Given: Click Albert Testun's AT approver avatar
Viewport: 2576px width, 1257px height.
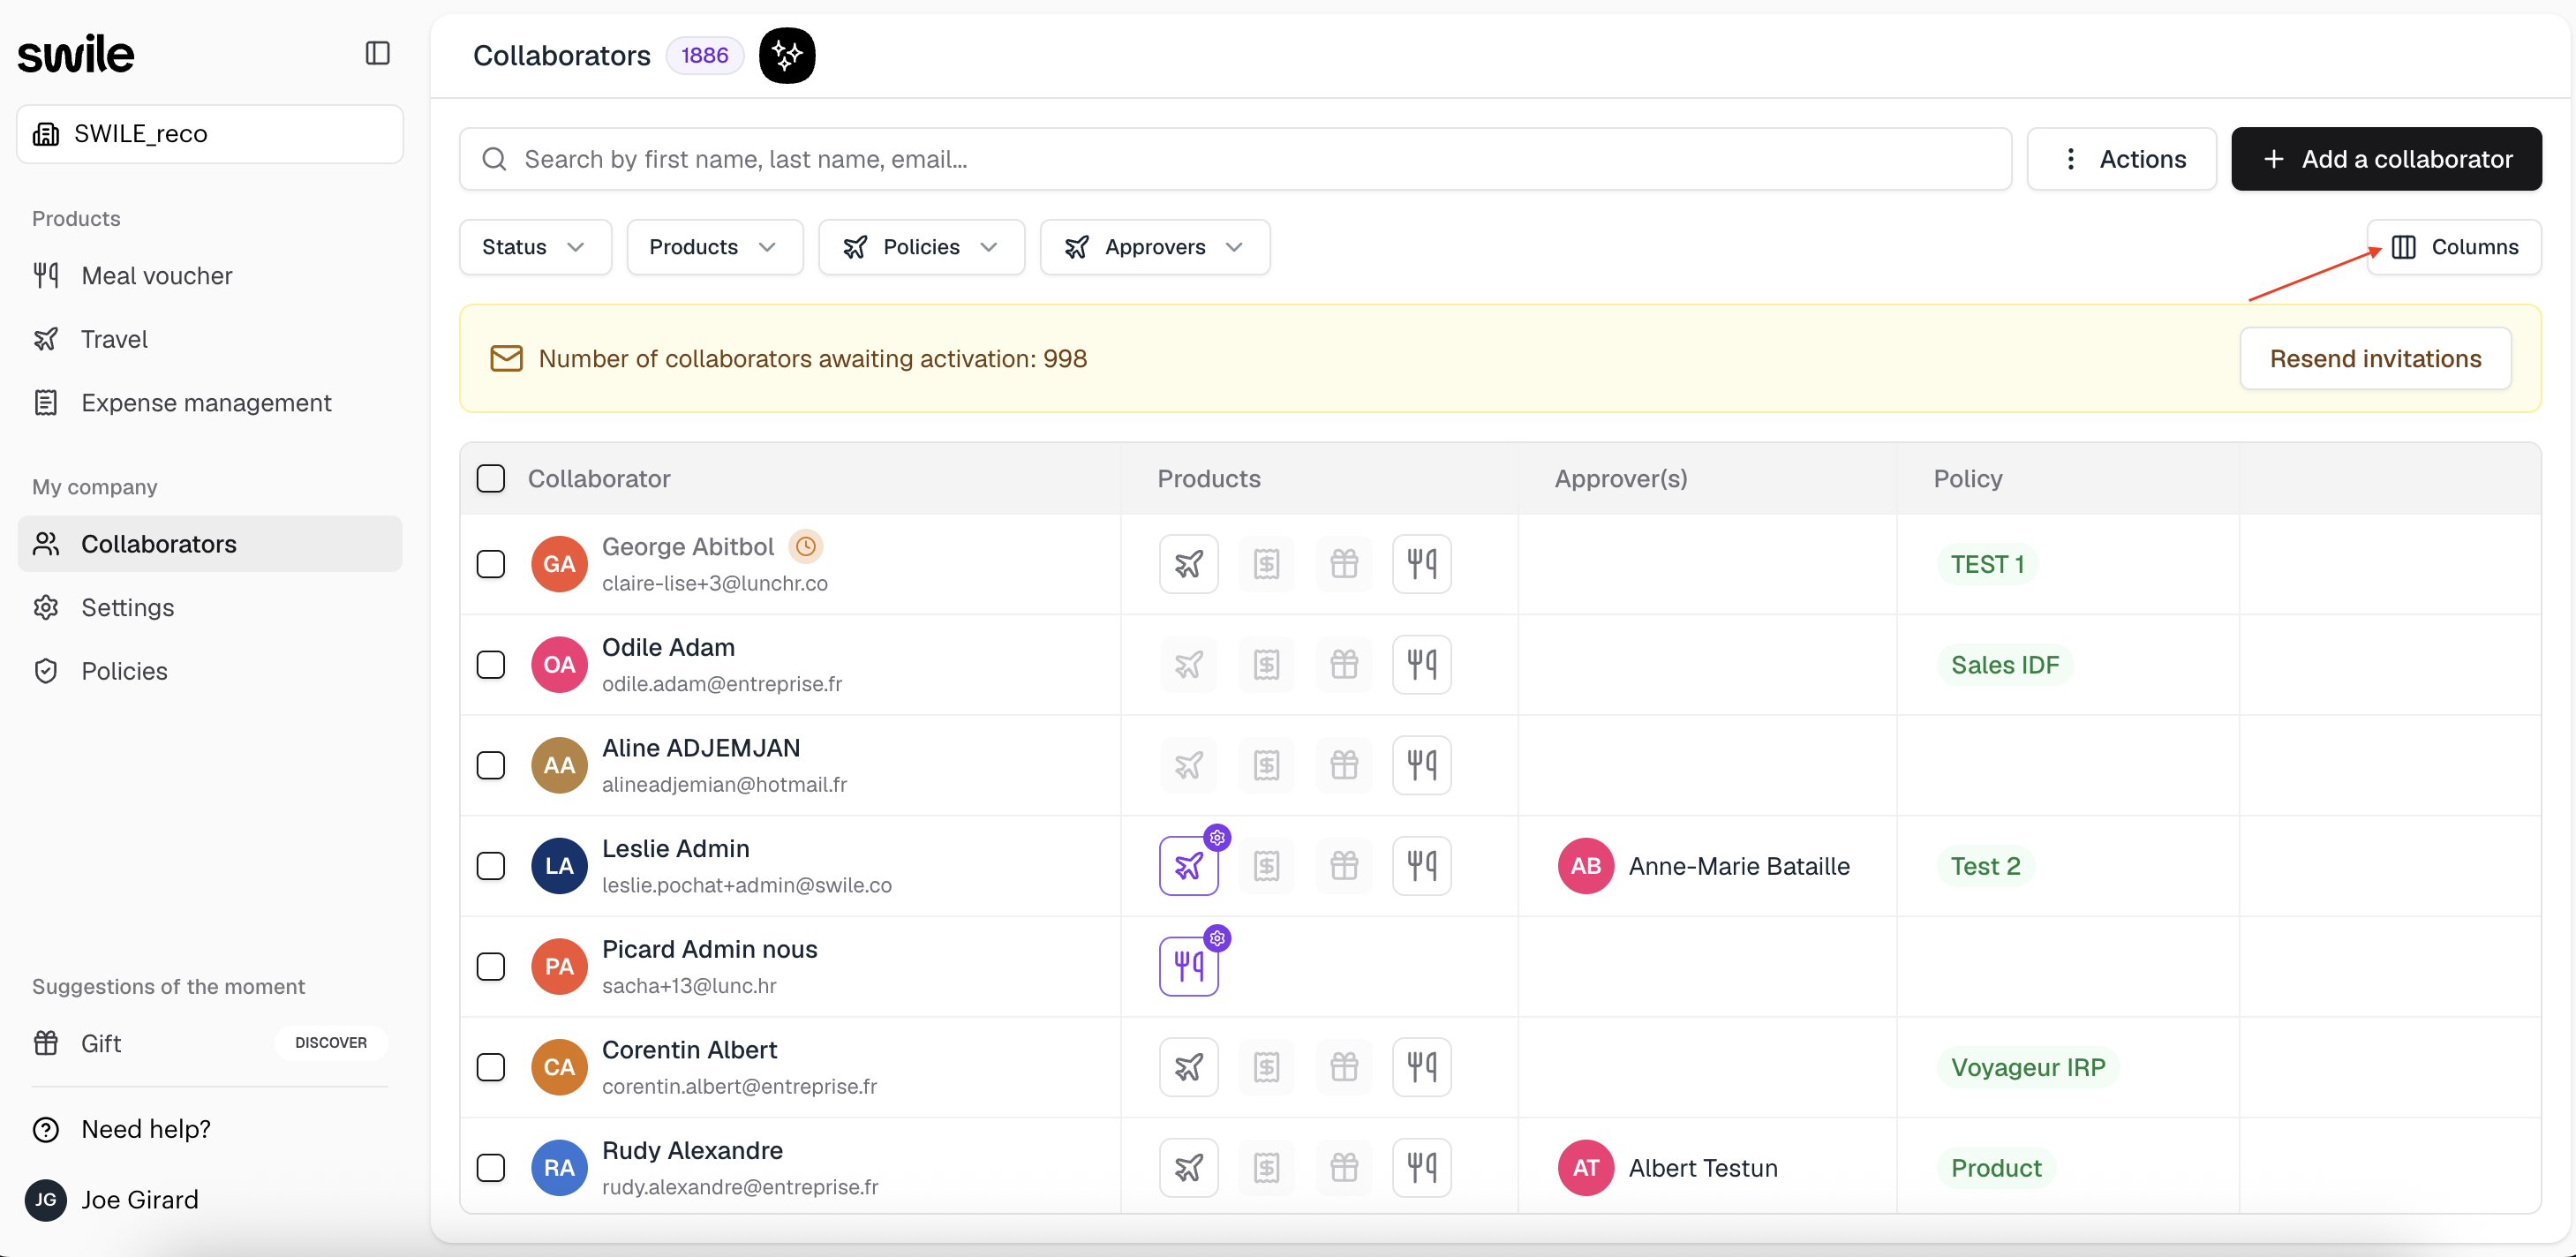Looking at the screenshot, I should coord(1585,1167).
